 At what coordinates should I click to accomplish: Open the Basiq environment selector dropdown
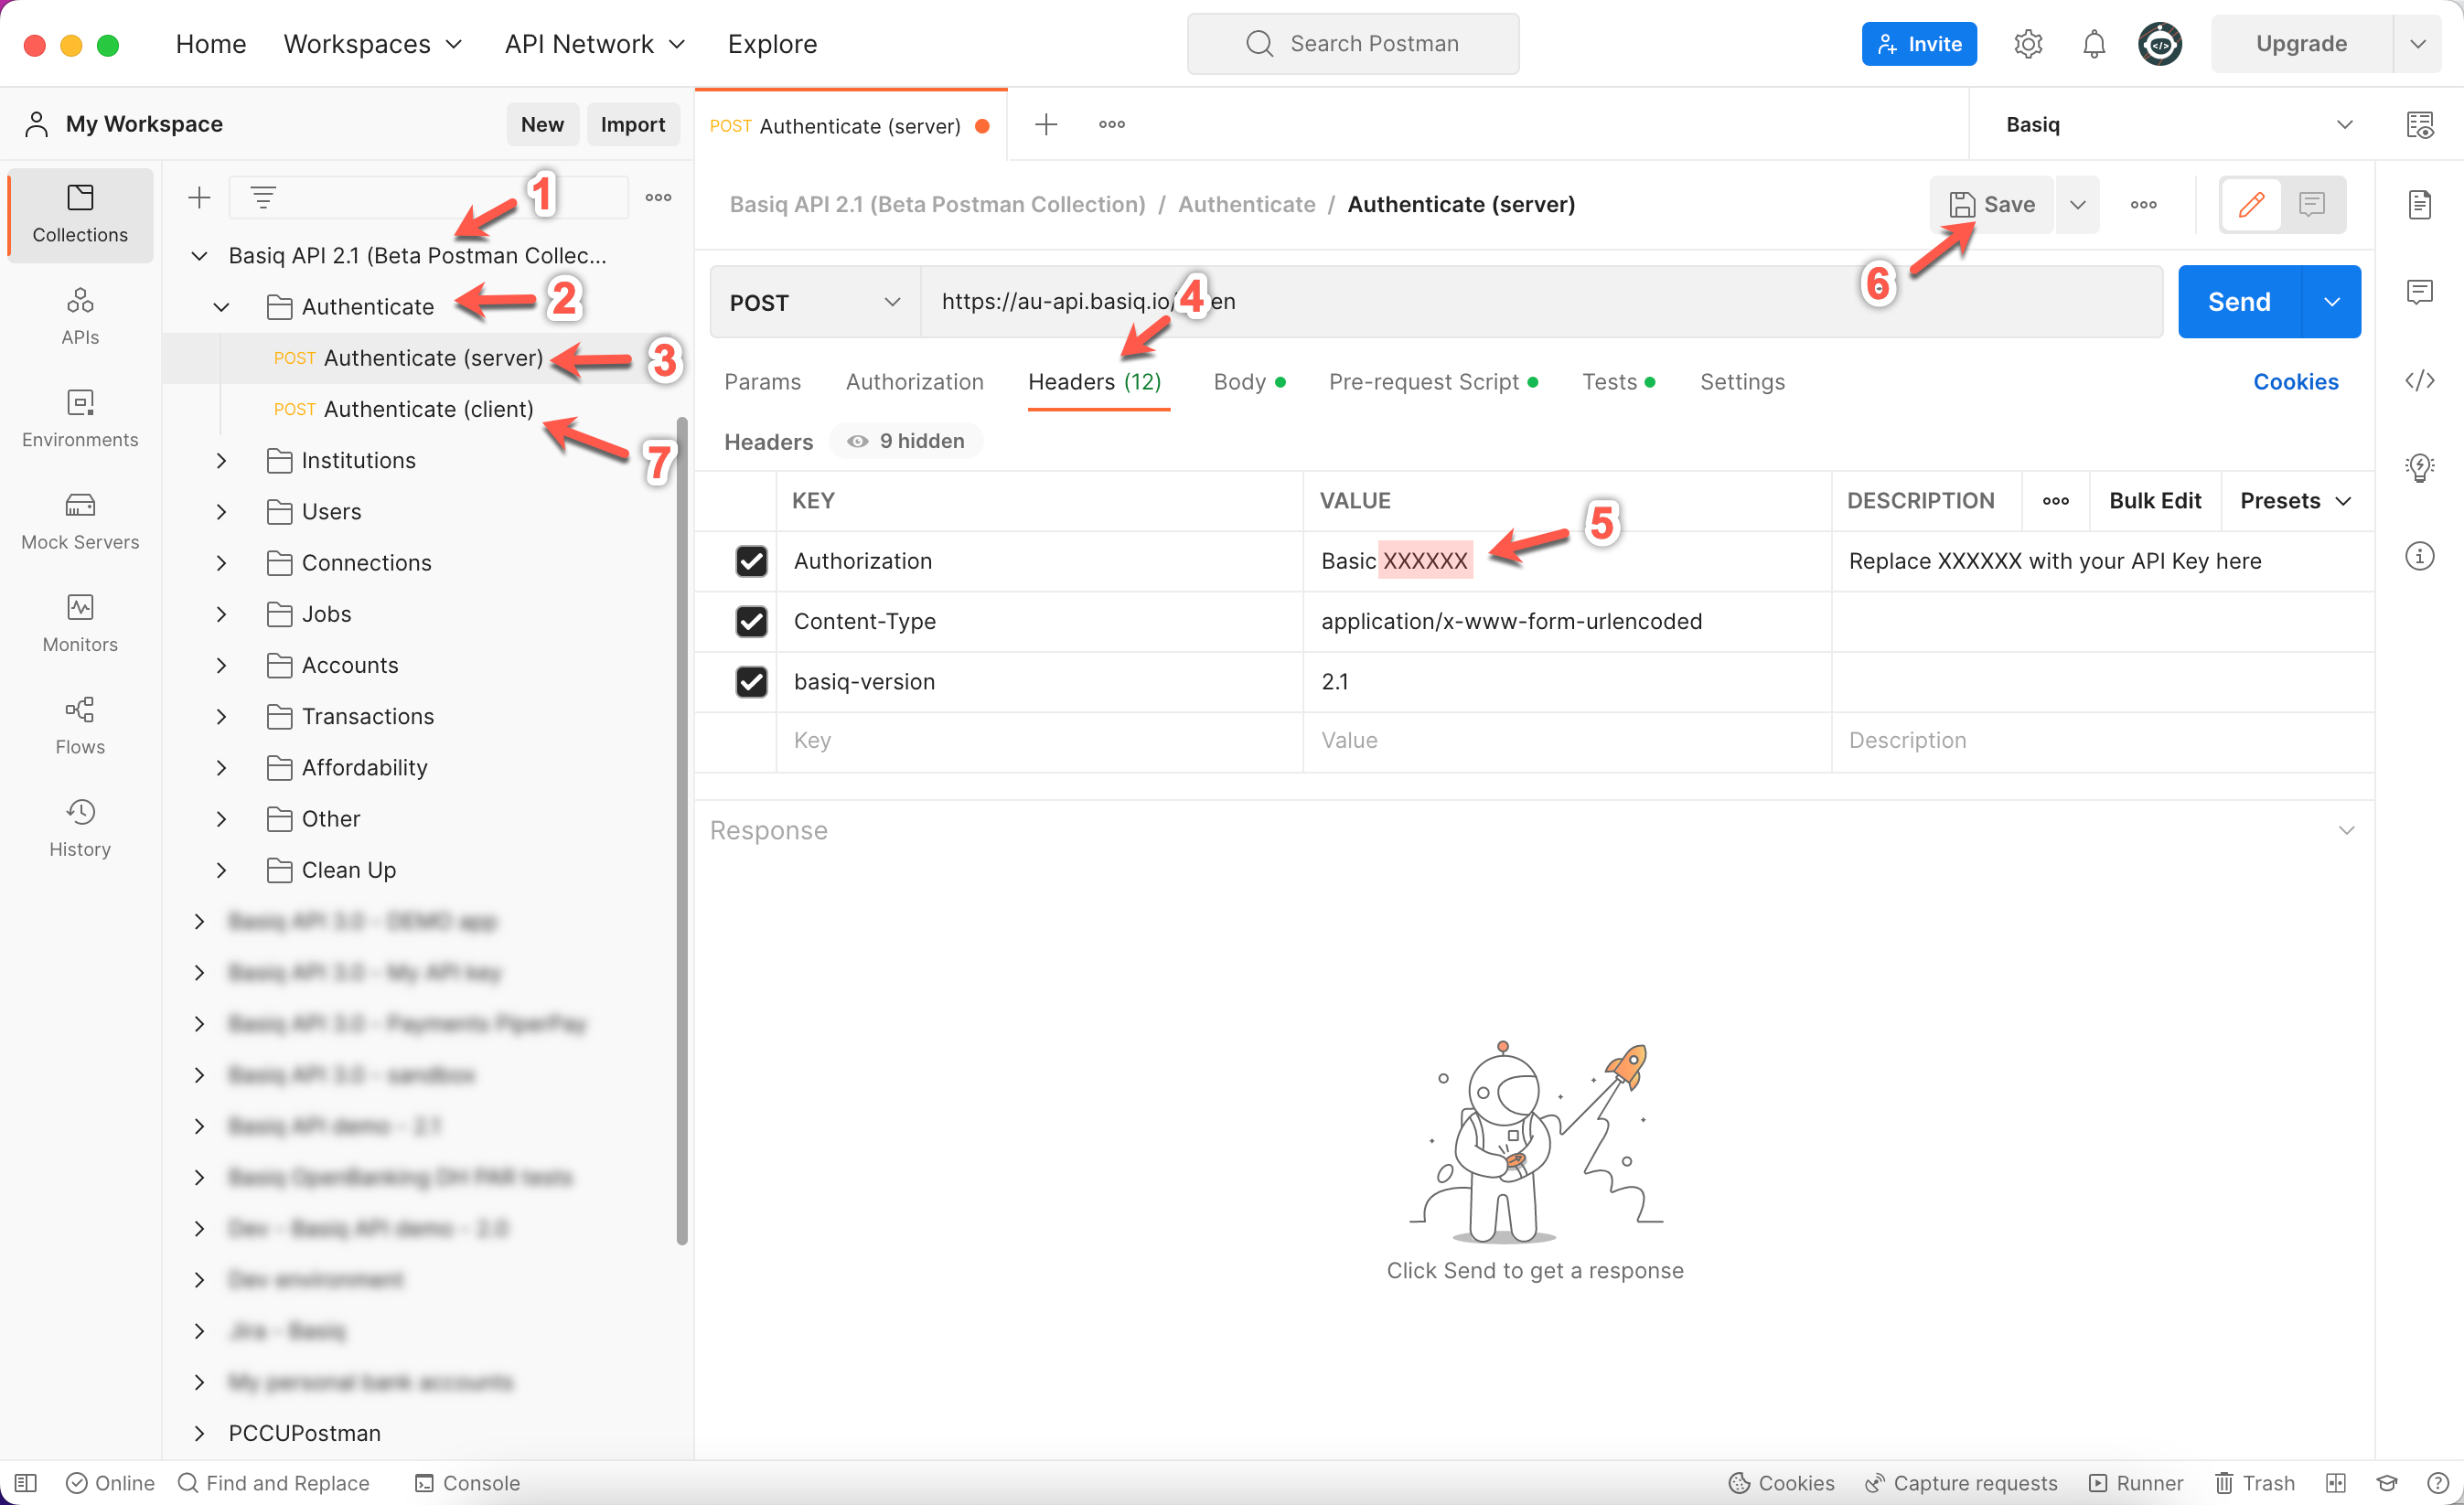tap(2176, 124)
